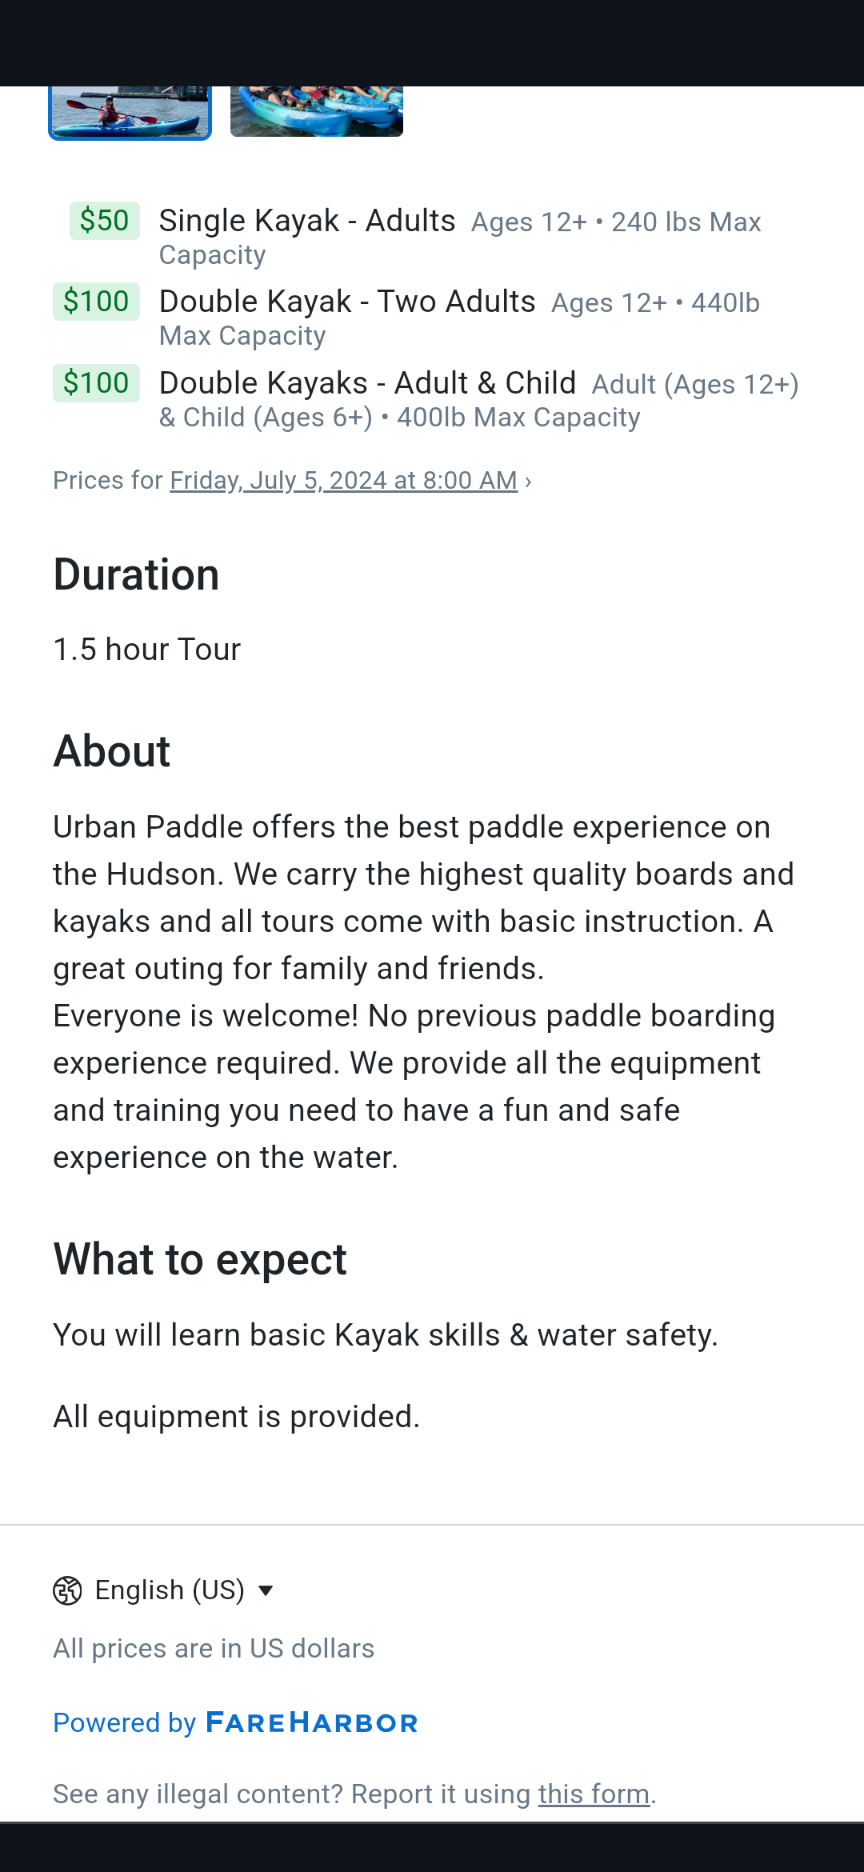Select Single Kayak - Adults option
The image size is (864, 1872).
307,221
